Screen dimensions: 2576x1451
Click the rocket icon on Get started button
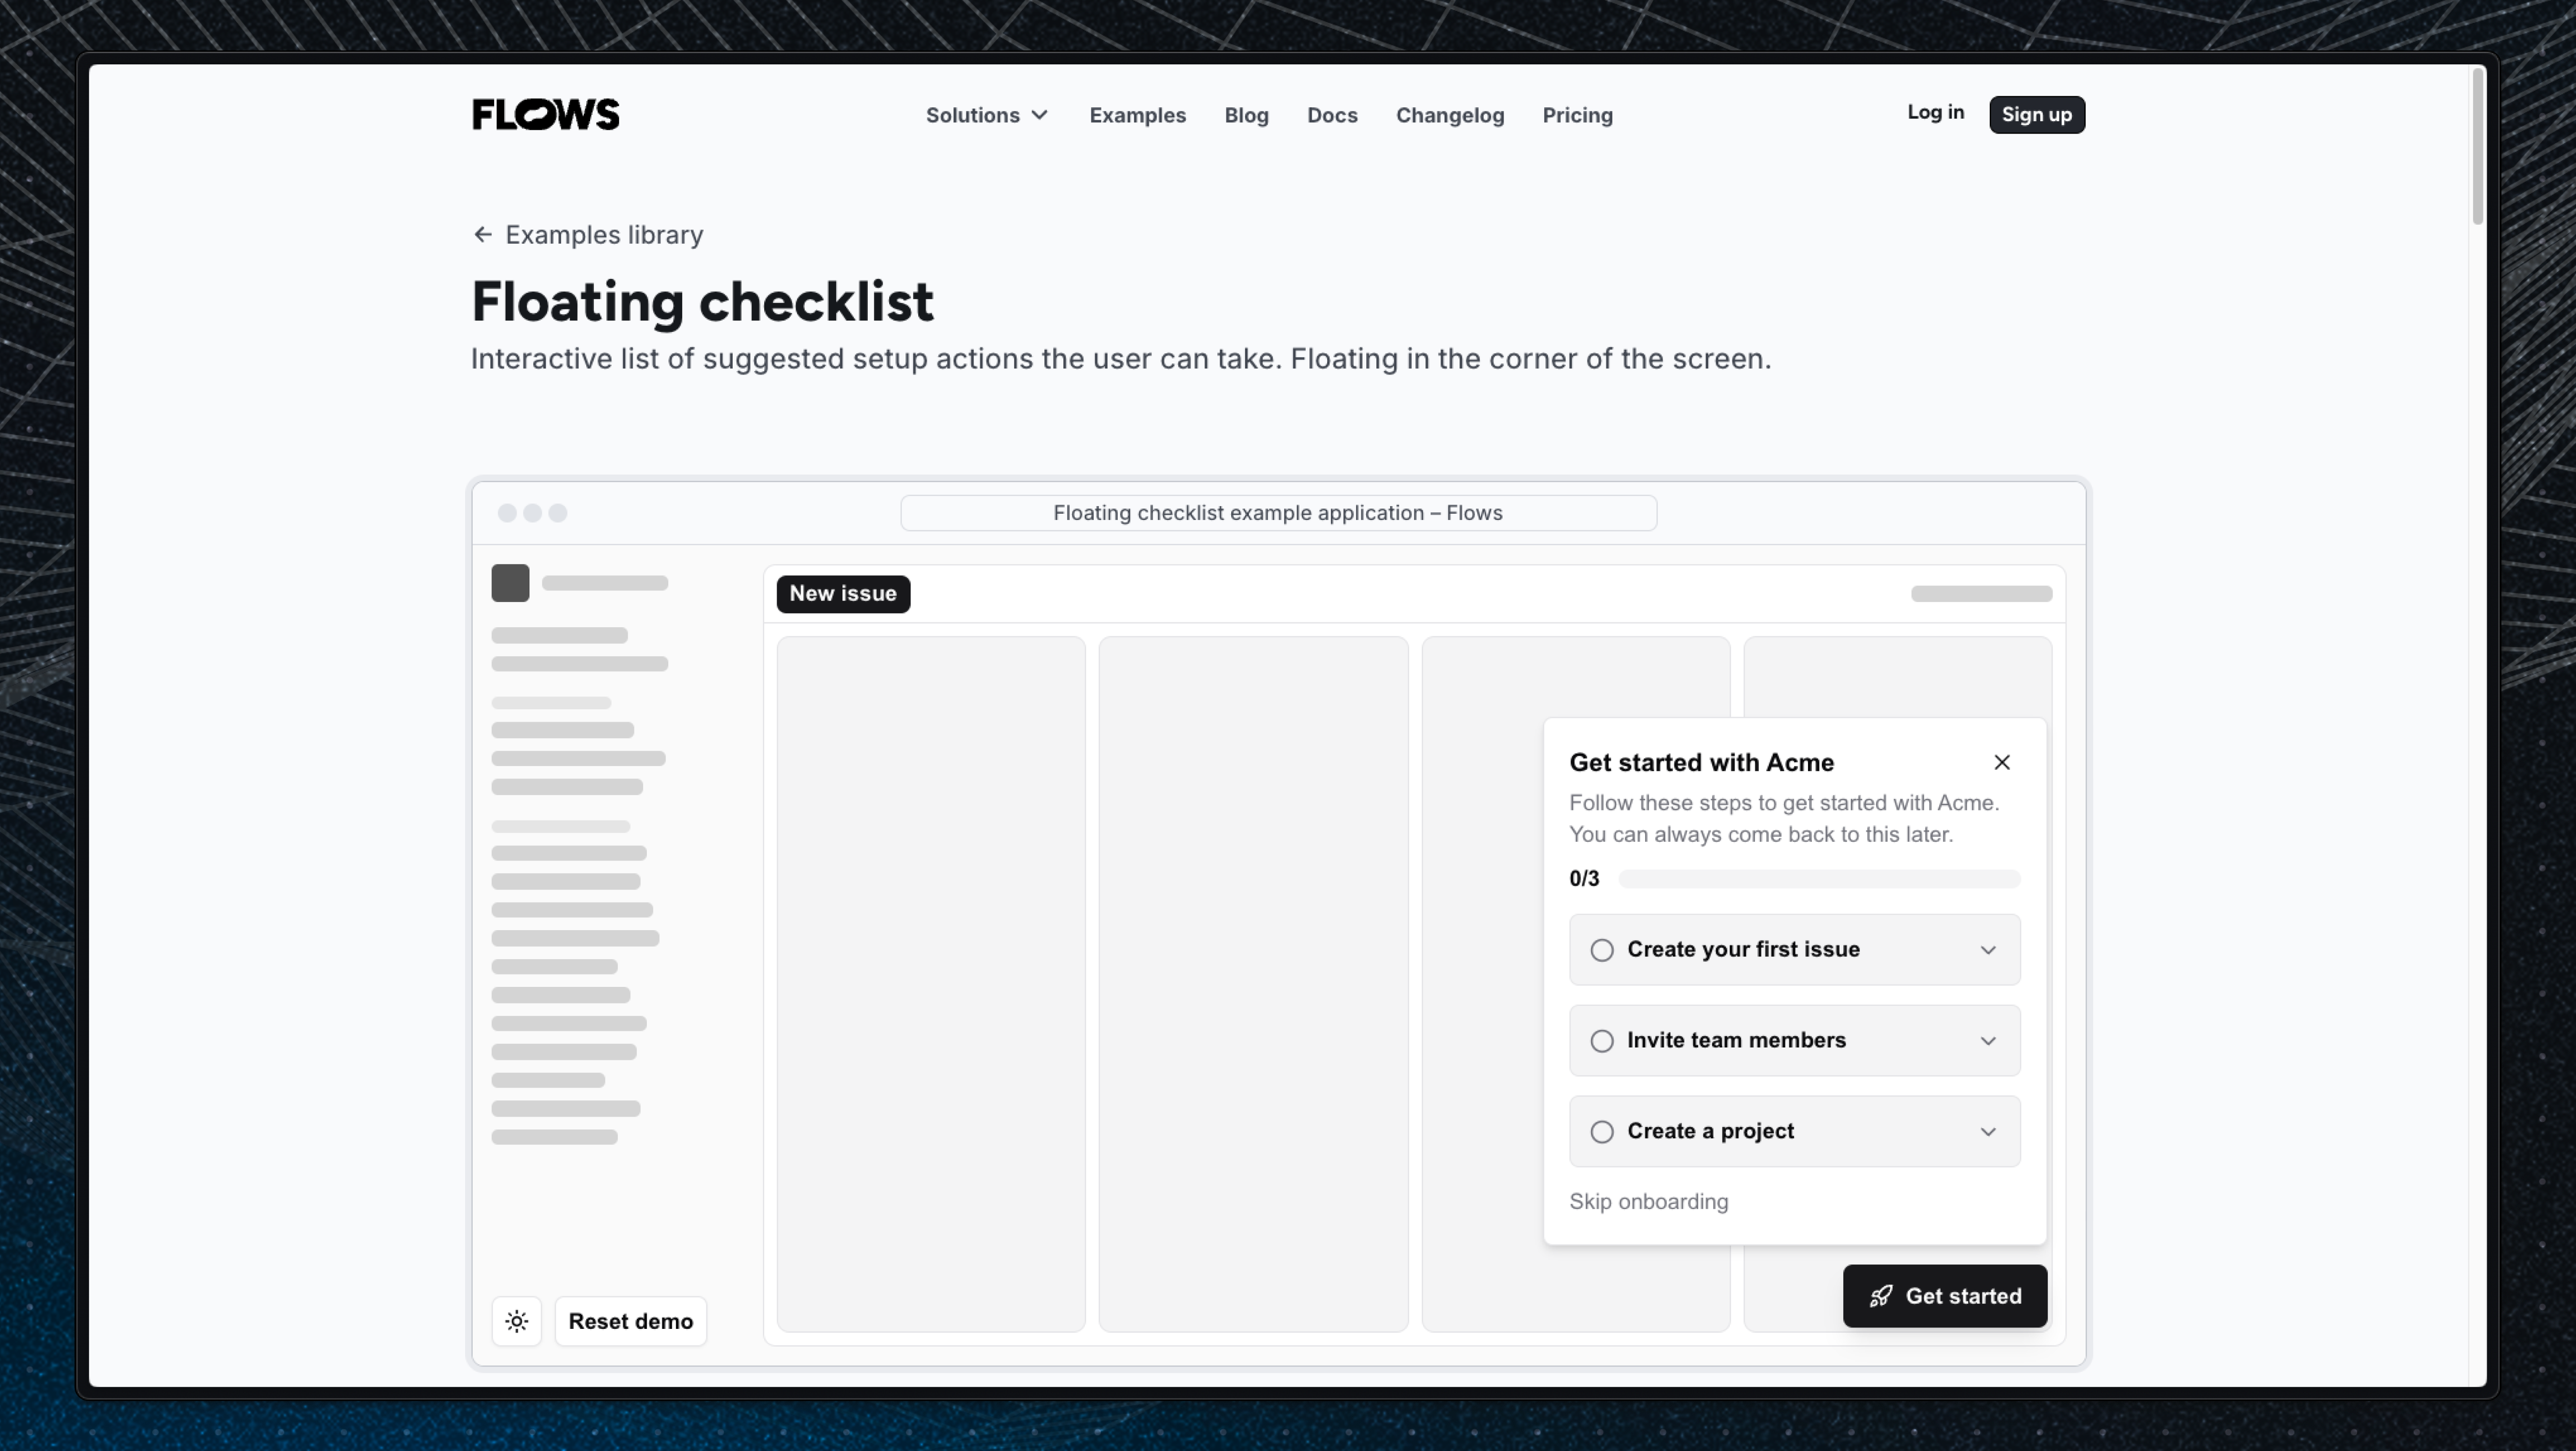coord(1881,1296)
